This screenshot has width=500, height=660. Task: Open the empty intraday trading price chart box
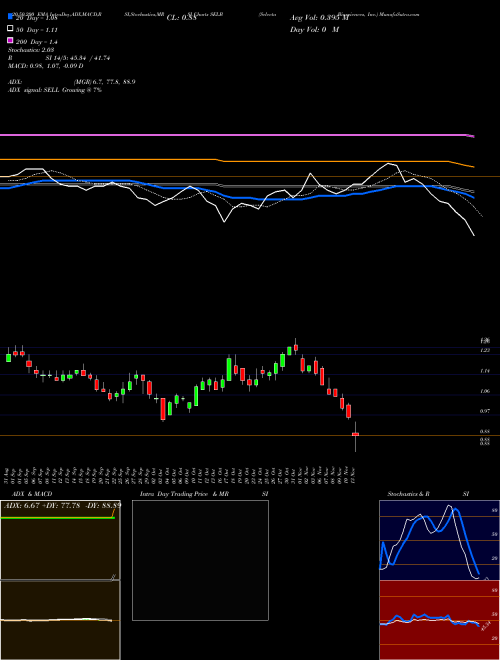point(200,560)
